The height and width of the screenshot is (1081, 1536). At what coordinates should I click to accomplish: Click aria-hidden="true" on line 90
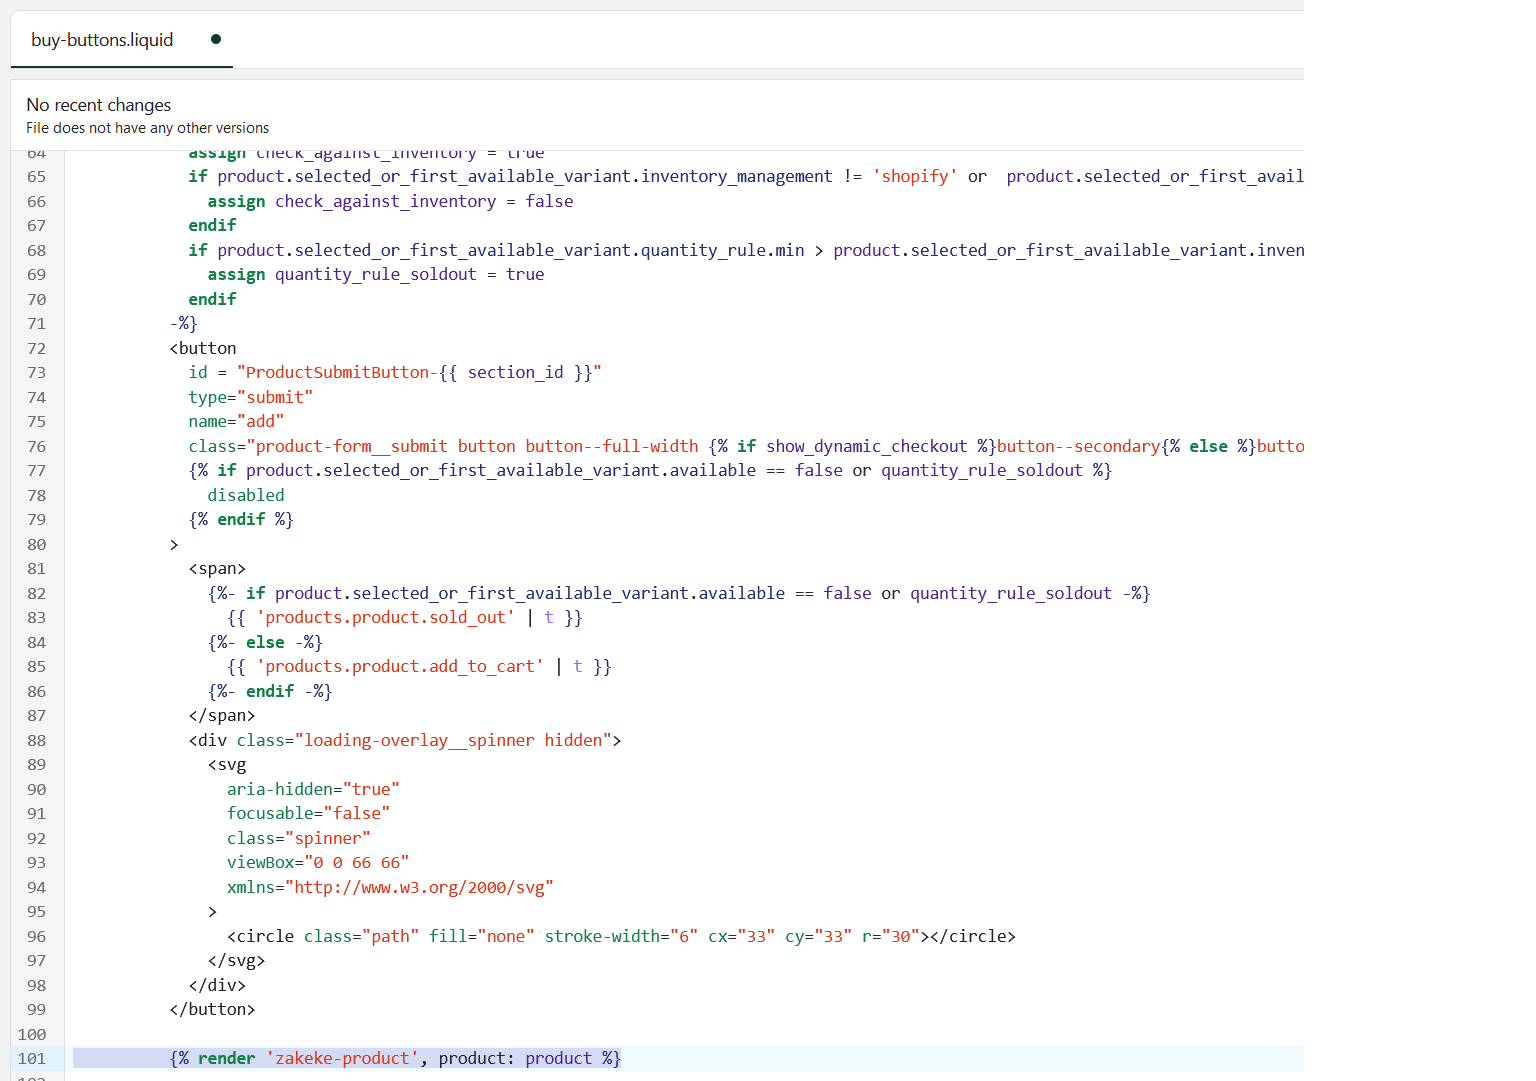click(313, 790)
